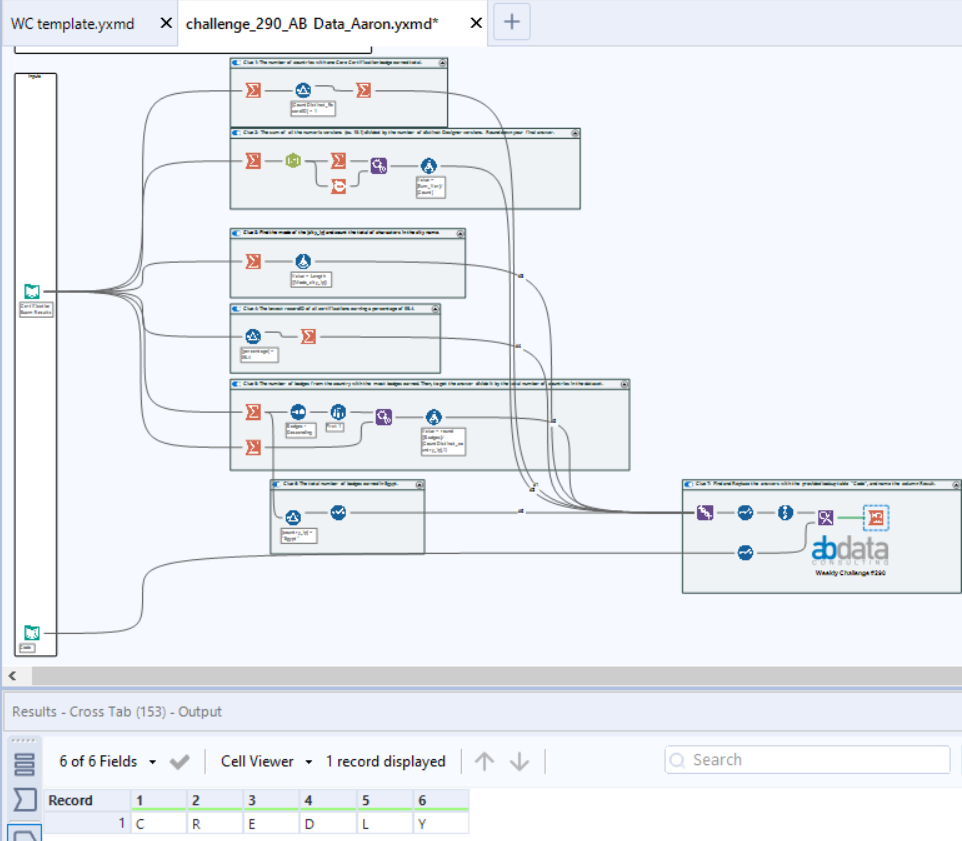Image resolution: width=962 pixels, height=841 pixels.
Task: Select second Summarize tool in Clue 1 container
Action: (364, 90)
